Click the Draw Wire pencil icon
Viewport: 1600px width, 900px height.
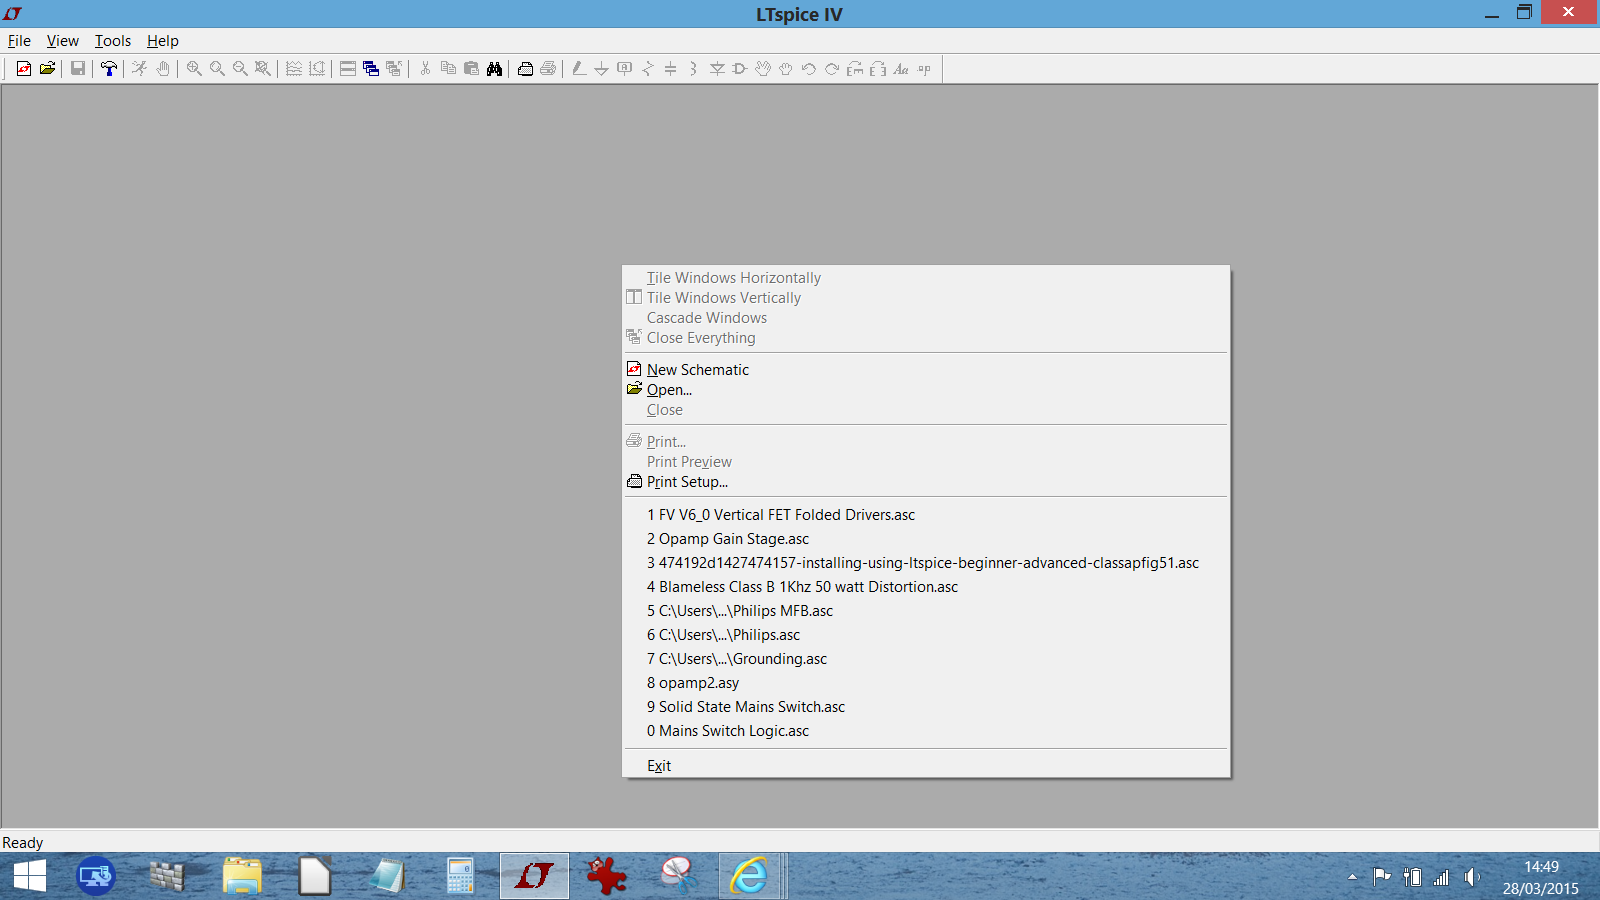pyautogui.click(x=579, y=69)
